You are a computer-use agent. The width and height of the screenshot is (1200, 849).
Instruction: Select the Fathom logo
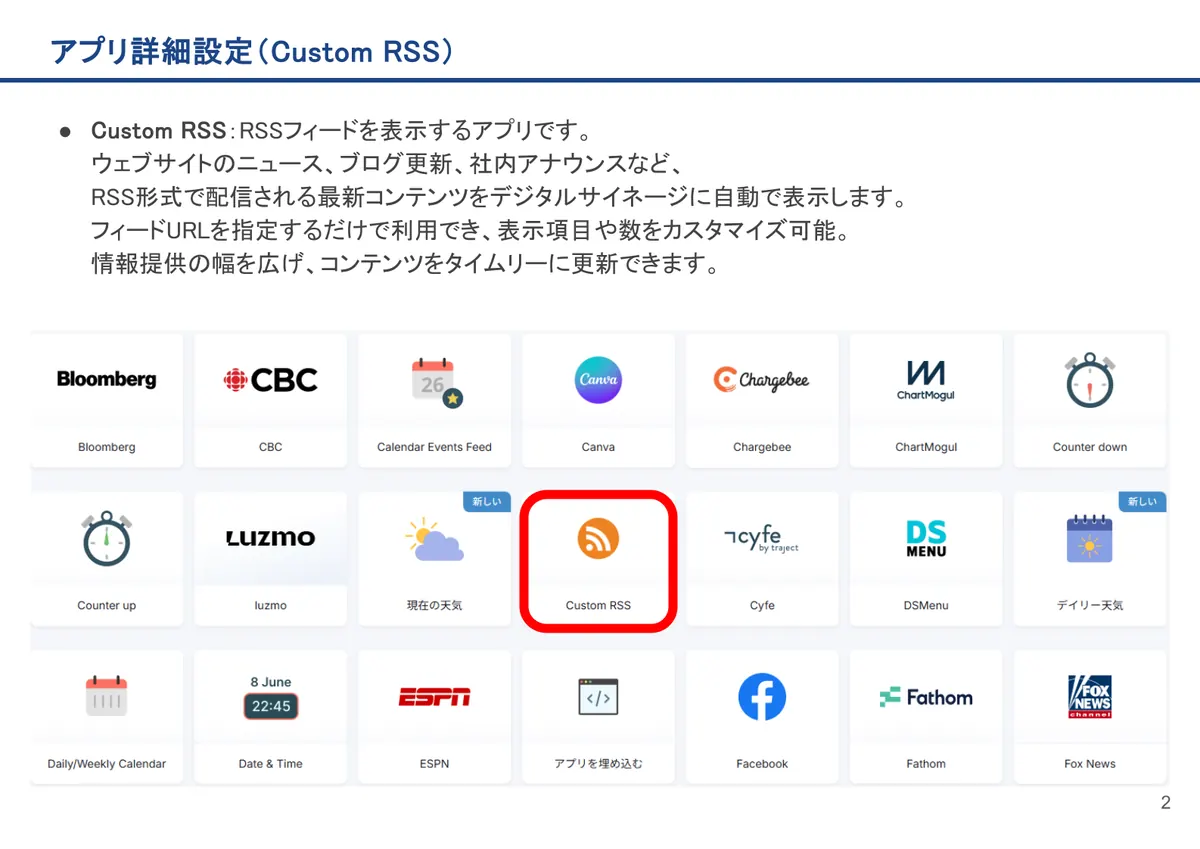[926, 697]
